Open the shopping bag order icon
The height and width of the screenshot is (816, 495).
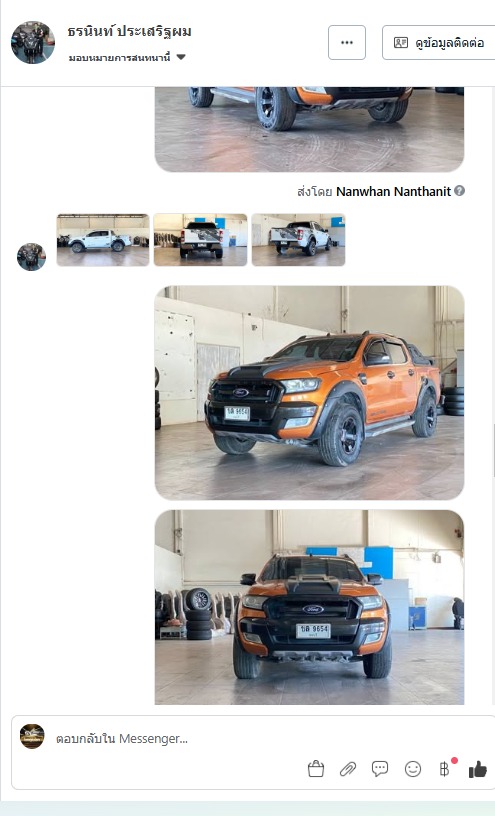point(315,769)
